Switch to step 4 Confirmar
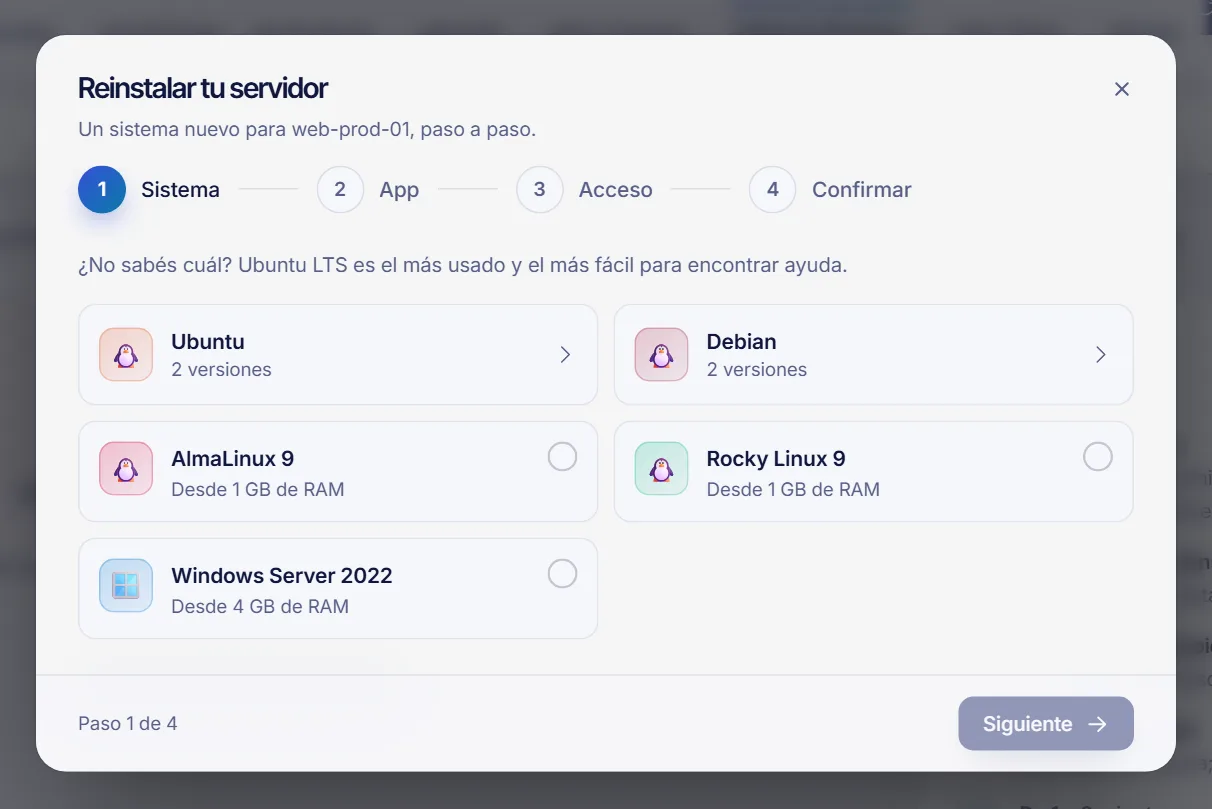The height and width of the screenshot is (809, 1212). click(830, 190)
